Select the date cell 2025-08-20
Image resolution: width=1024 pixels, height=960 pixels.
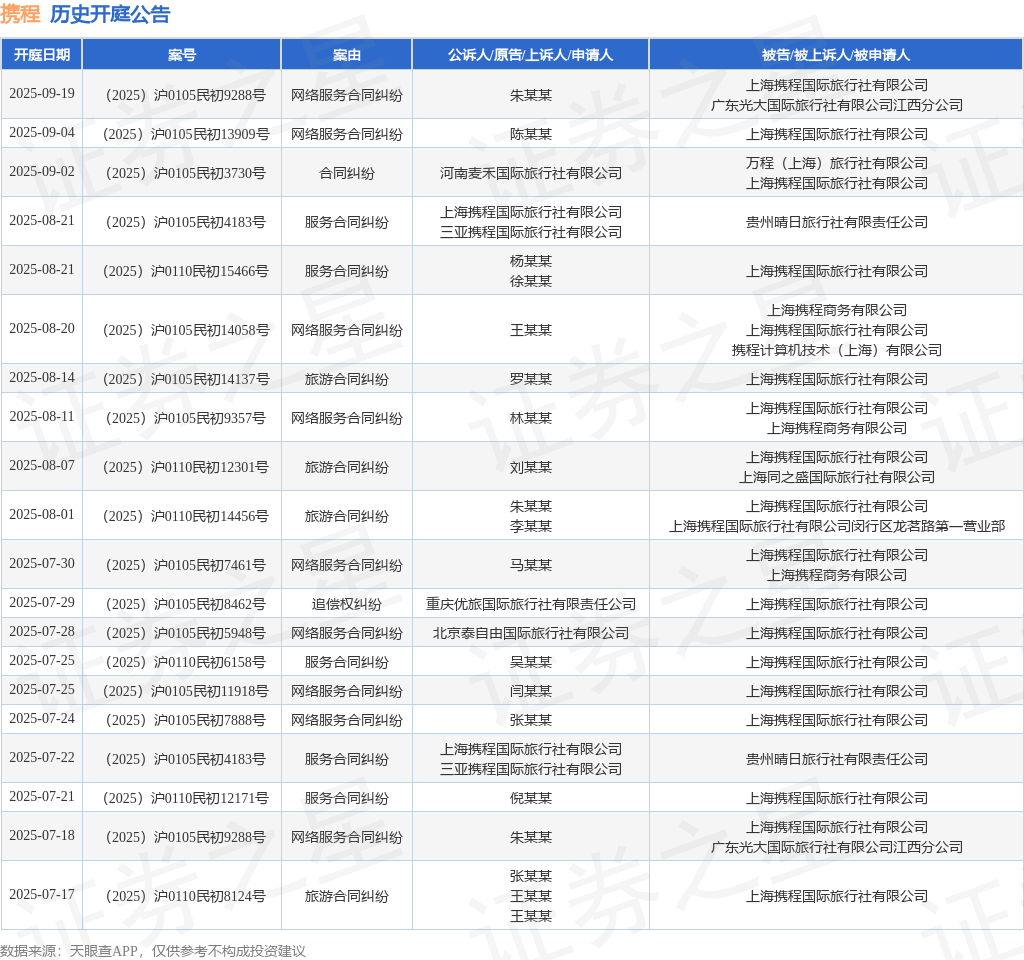point(42,328)
